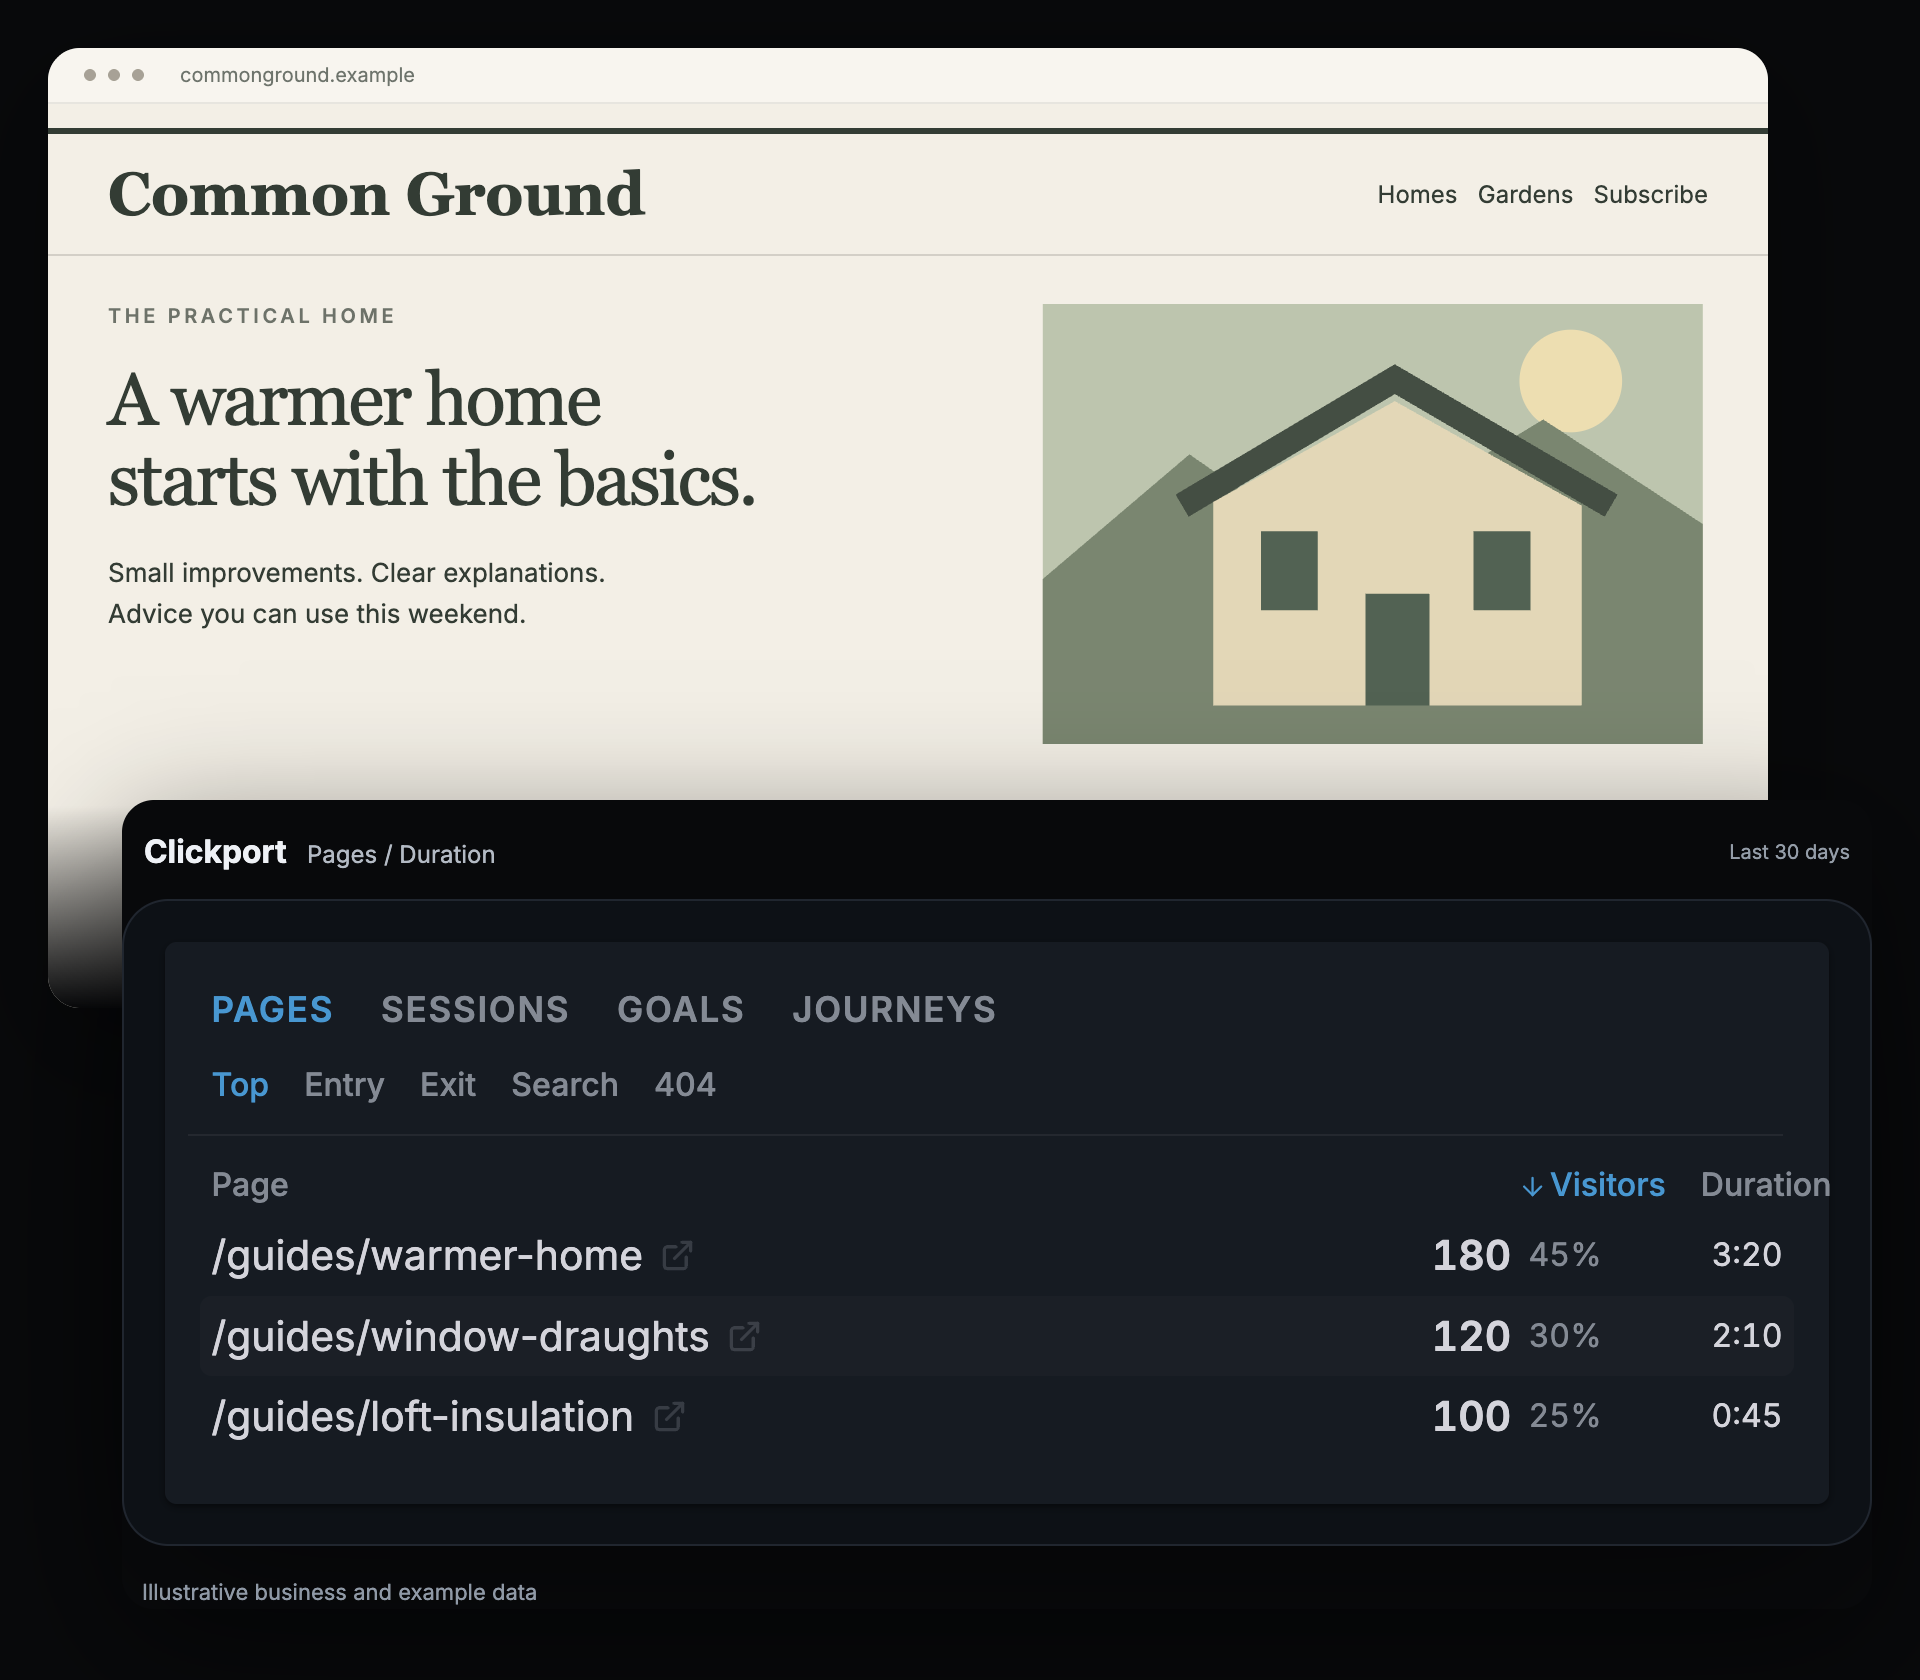Image resolution: width=1920 pixels, height=1680 pixels.
Task: Select the Search sub-tab
Action: coord(565,1085)
